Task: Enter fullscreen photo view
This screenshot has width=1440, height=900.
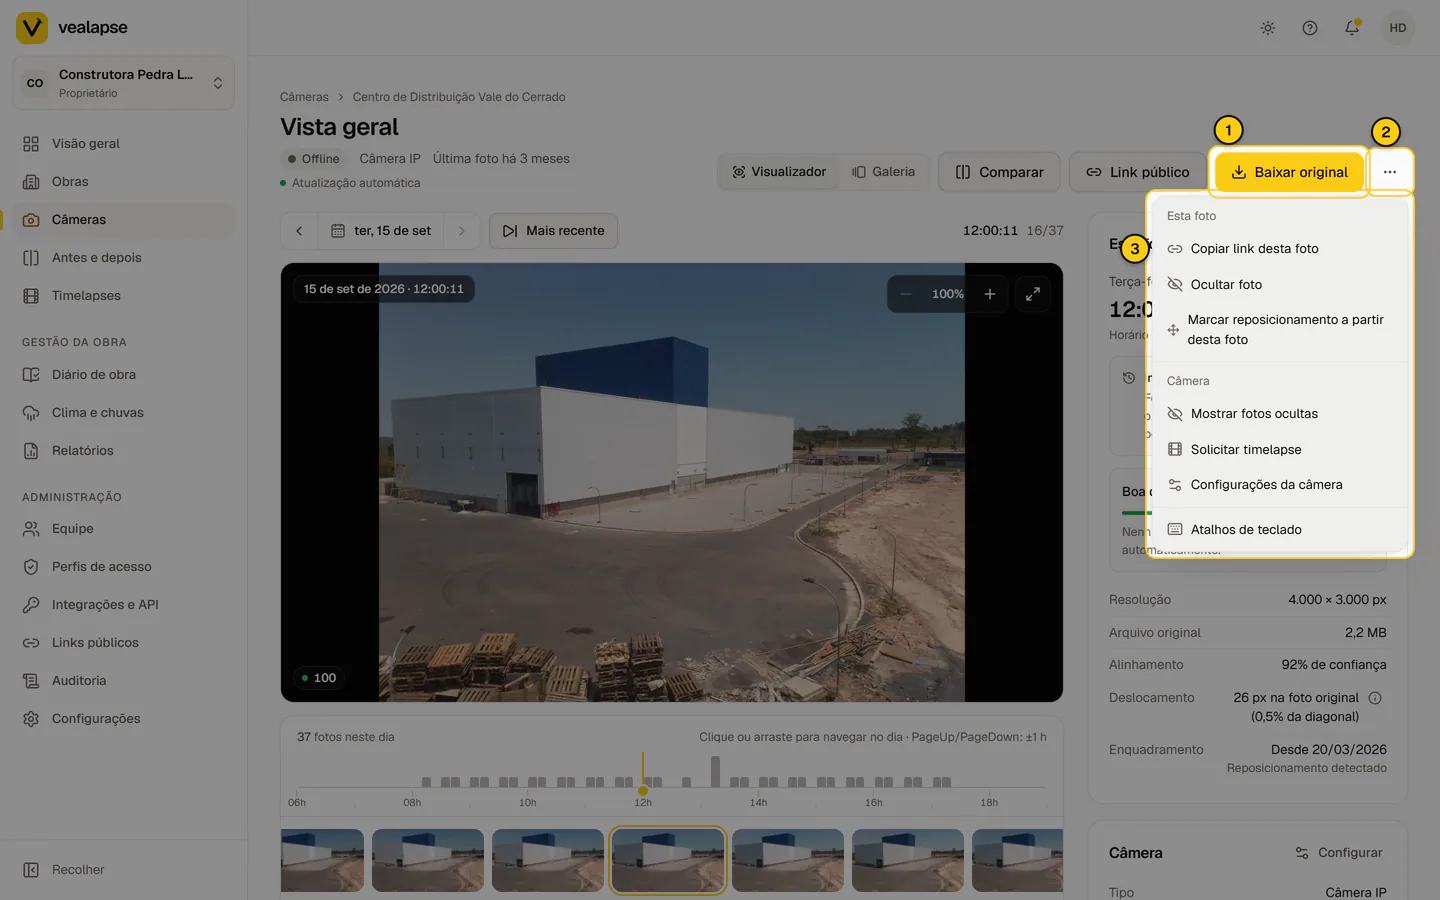Action: click(x=1033, y=294)
